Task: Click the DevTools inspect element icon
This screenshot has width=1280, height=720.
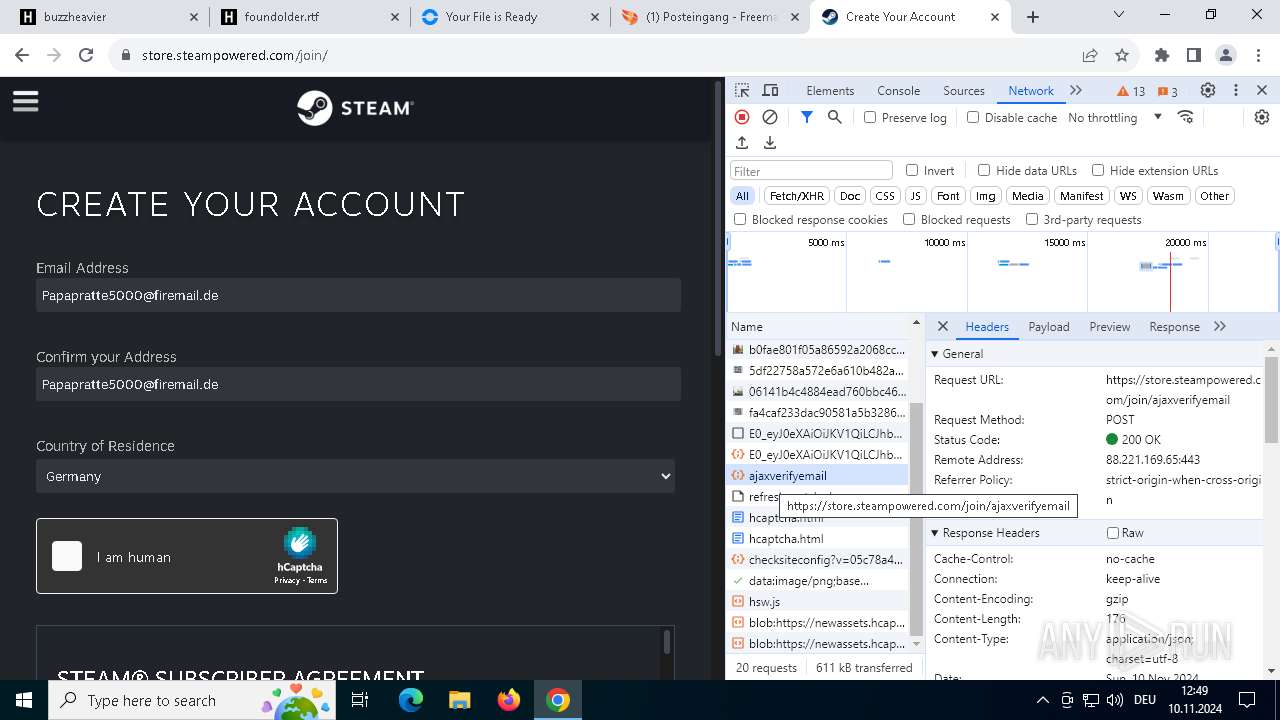Action: [742, 90]
